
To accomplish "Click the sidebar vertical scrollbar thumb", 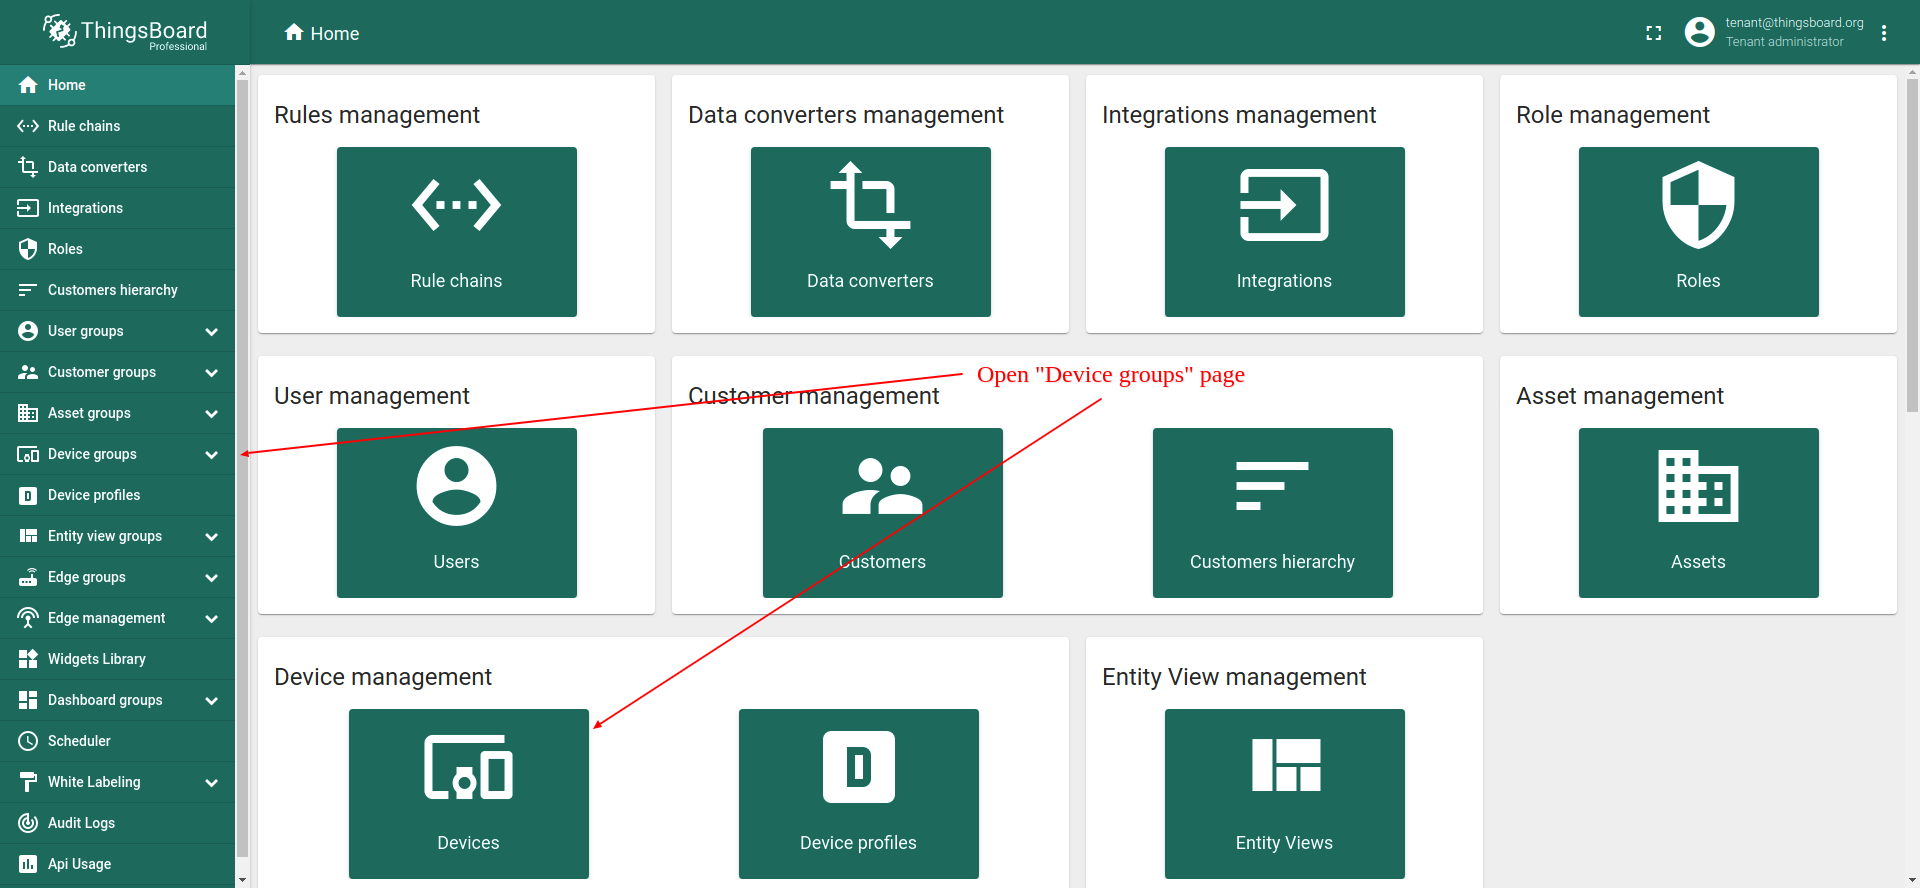I will [242, 468].
